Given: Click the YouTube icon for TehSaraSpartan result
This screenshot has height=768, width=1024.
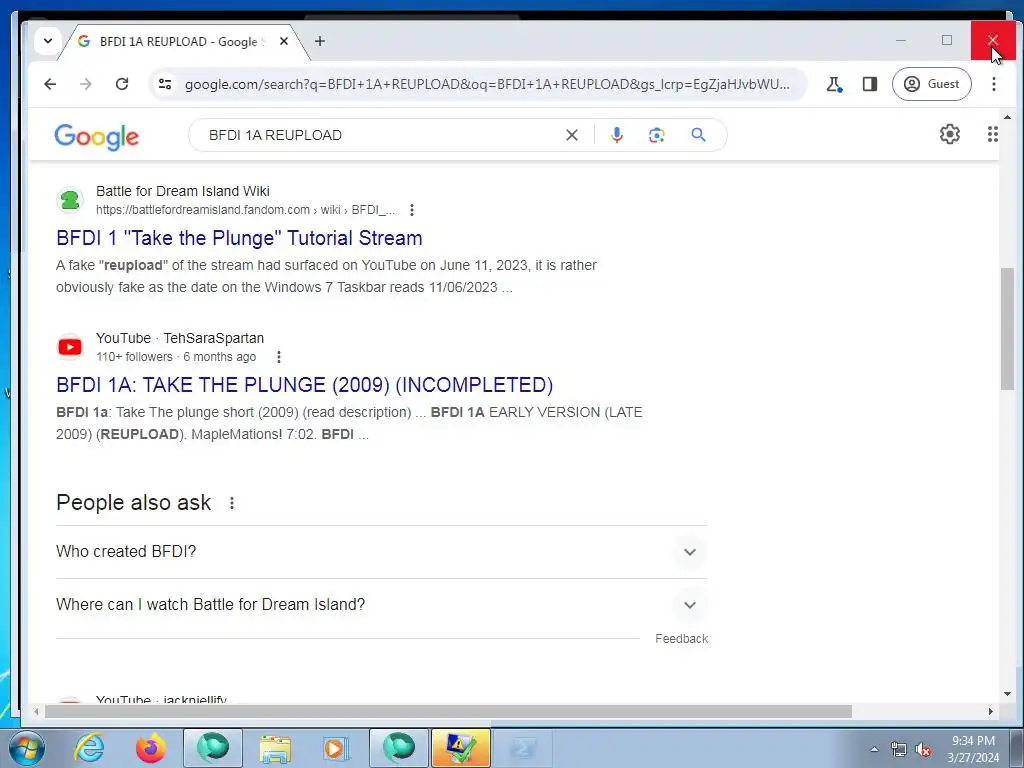Looking at the screenshot, I should (70, 347).
